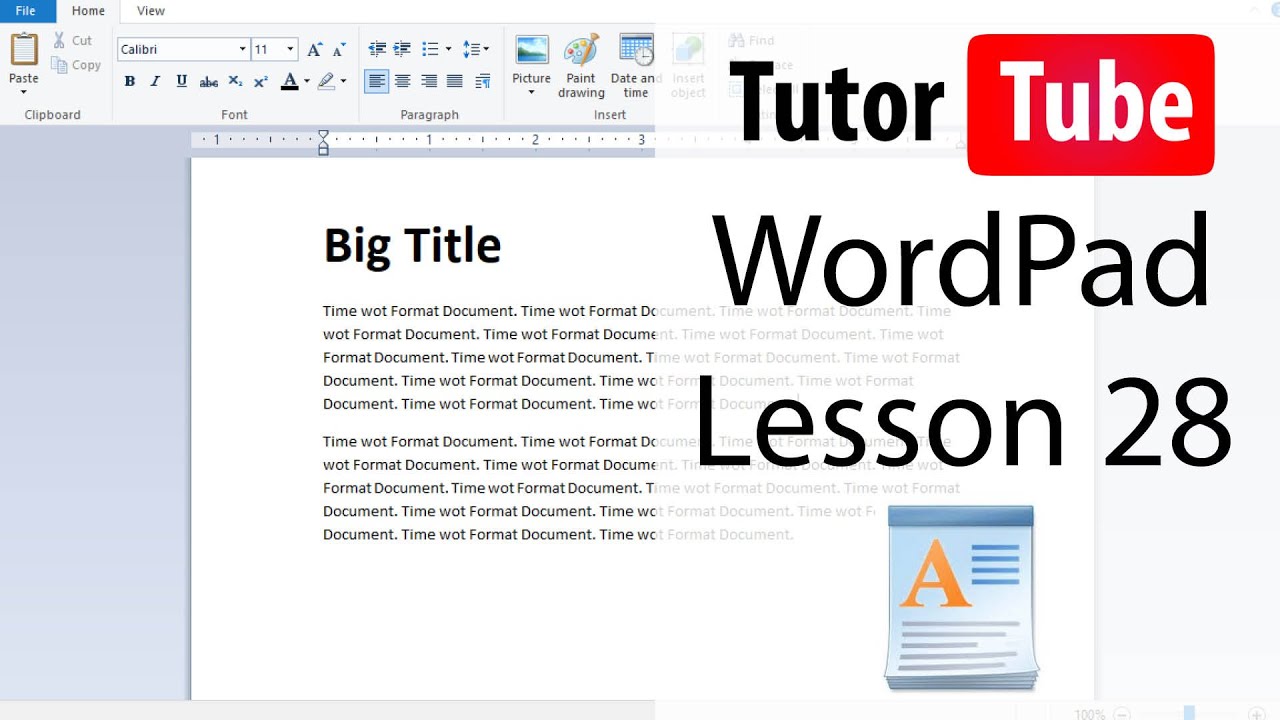1280x720 pixels.
Task: Click the Clipboard group label
Action: pyautogui.click(x=52, y=115)
